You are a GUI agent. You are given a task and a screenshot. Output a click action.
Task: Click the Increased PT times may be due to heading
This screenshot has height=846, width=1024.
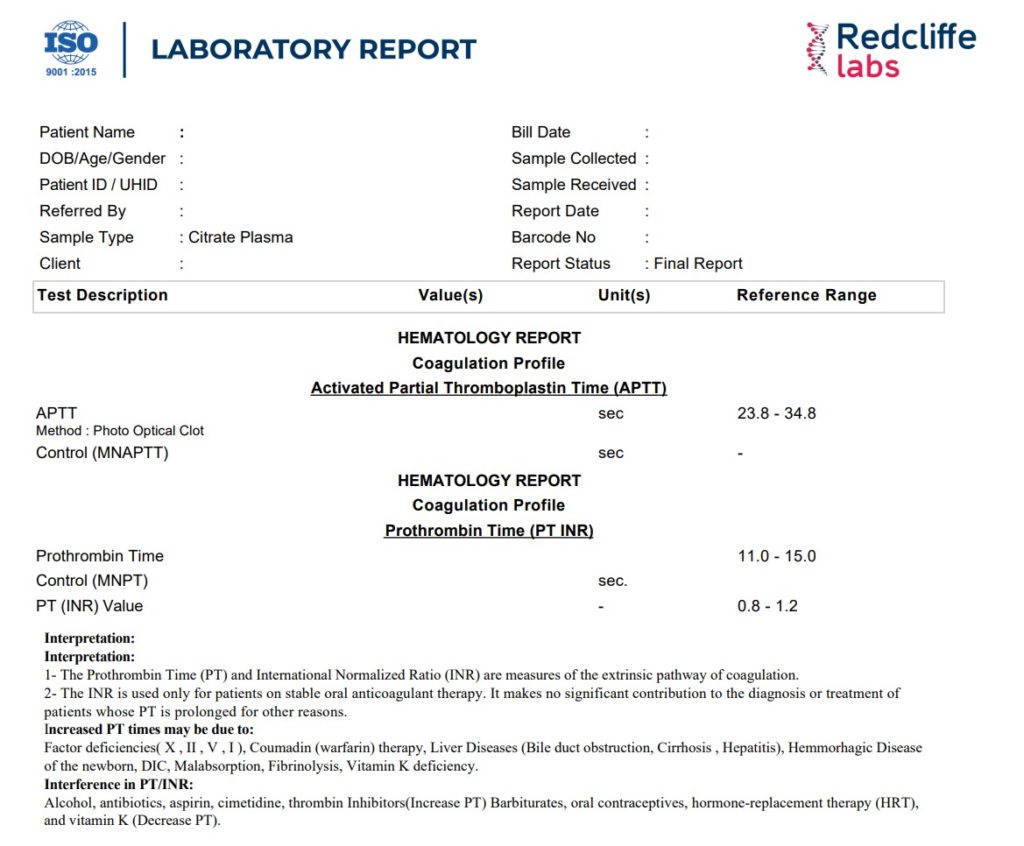pos(149,729)
